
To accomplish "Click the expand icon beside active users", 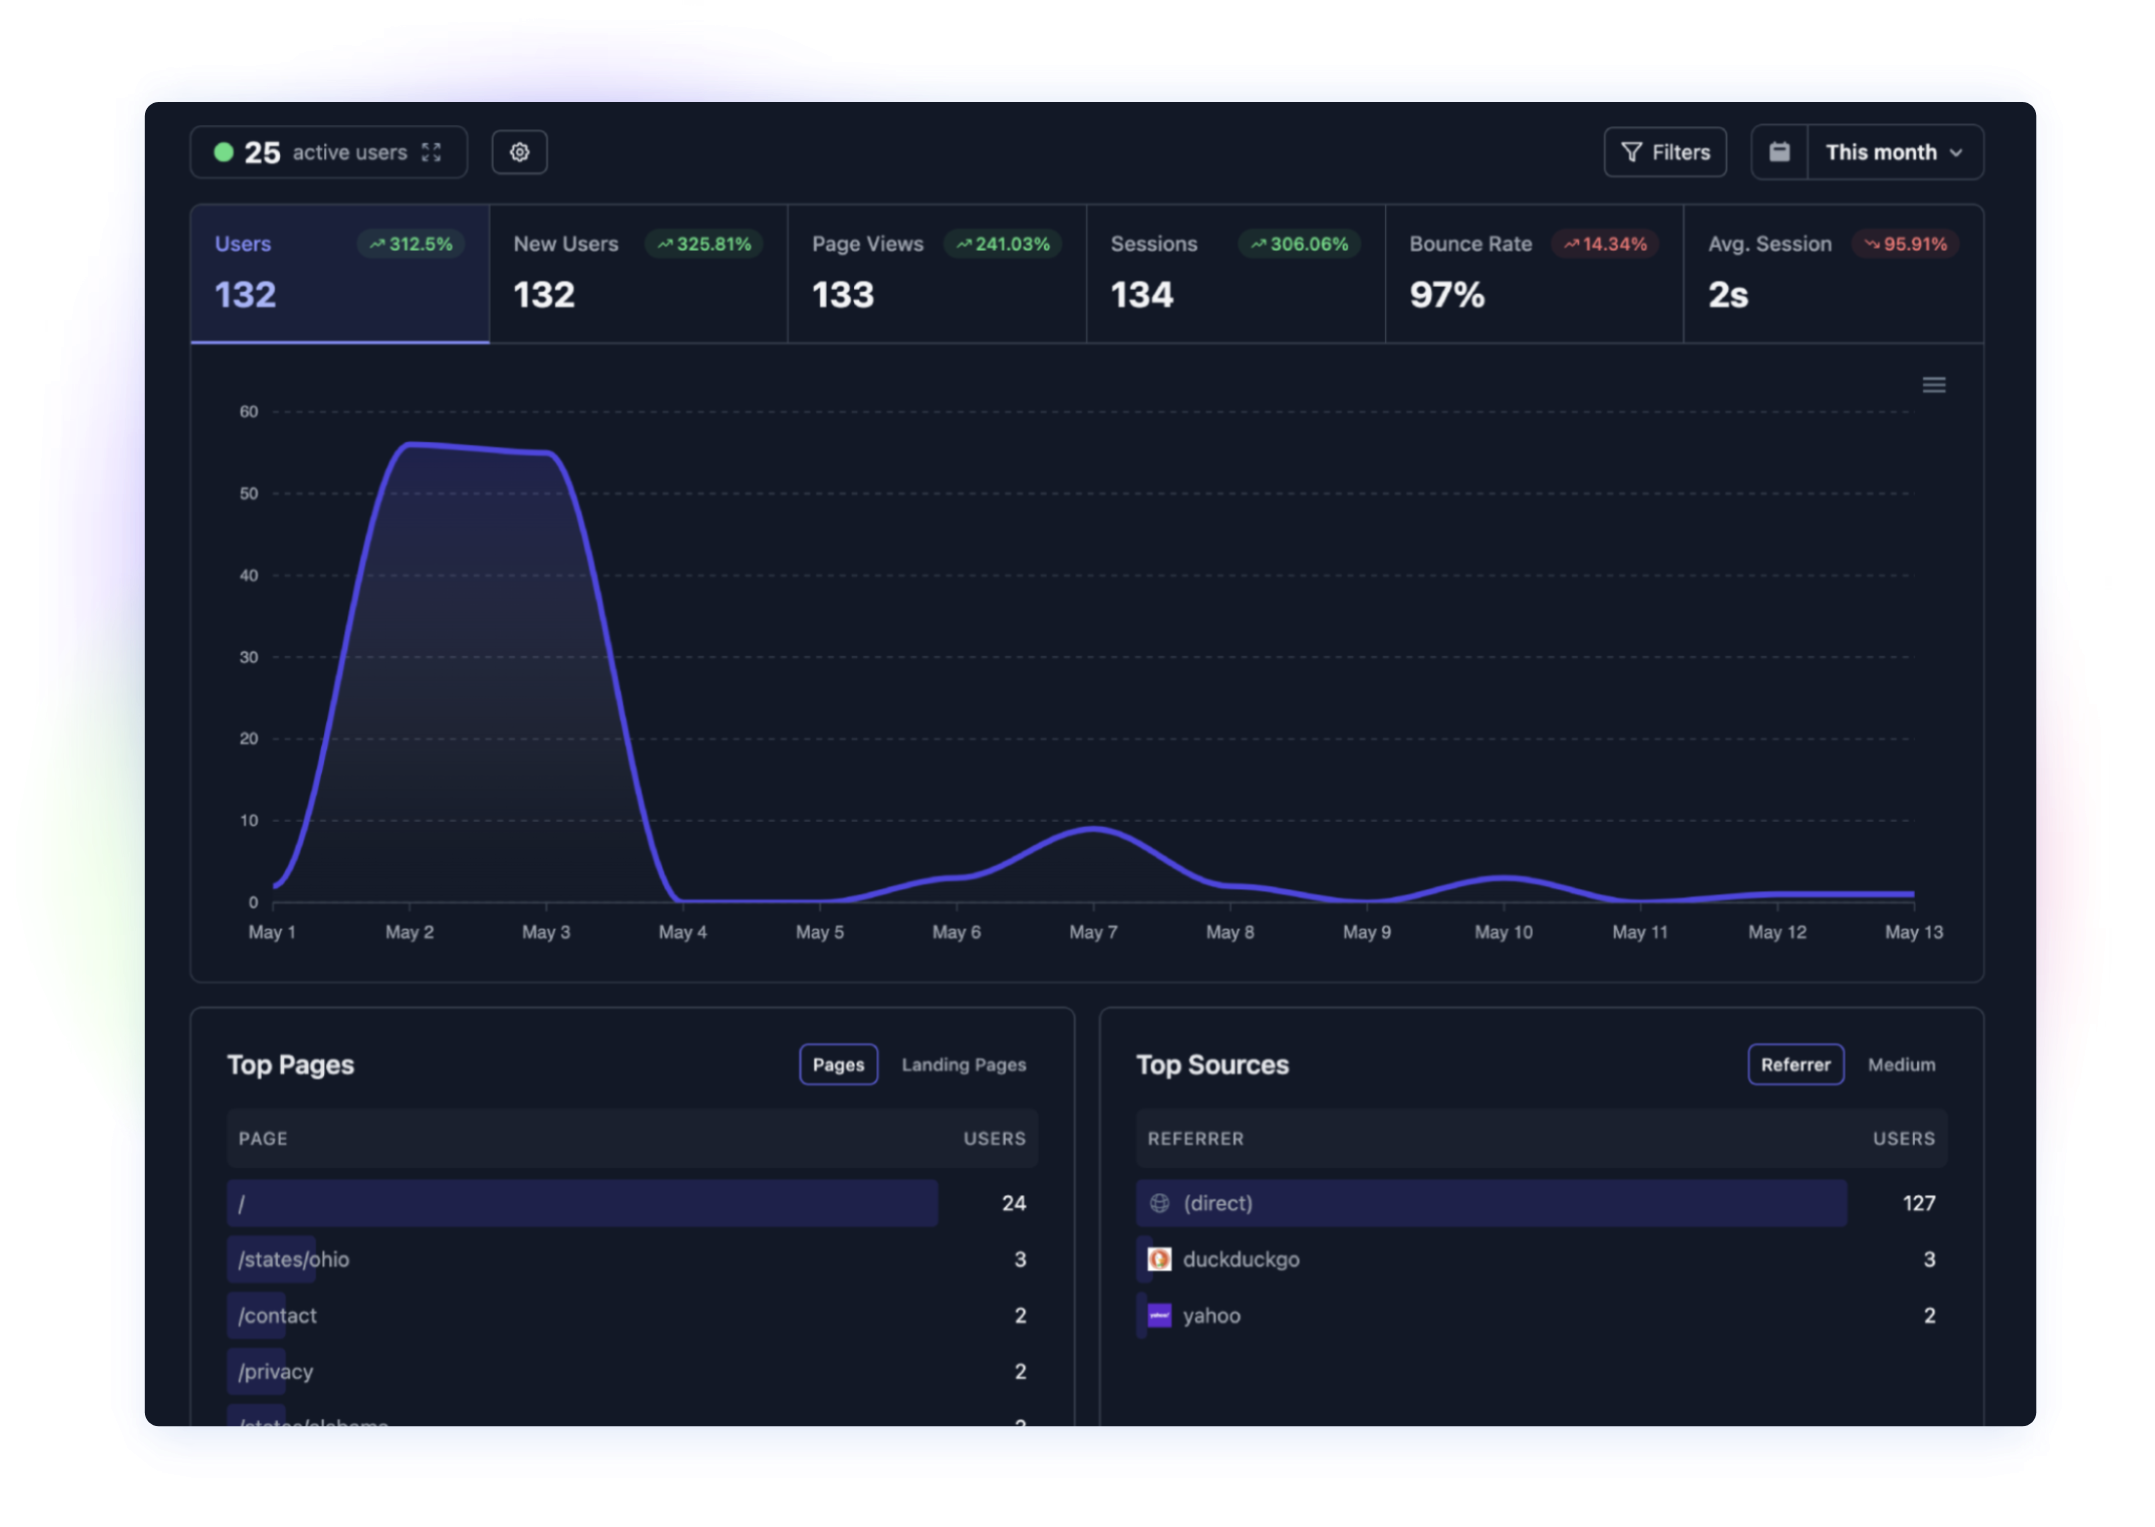I will point(431,152).
